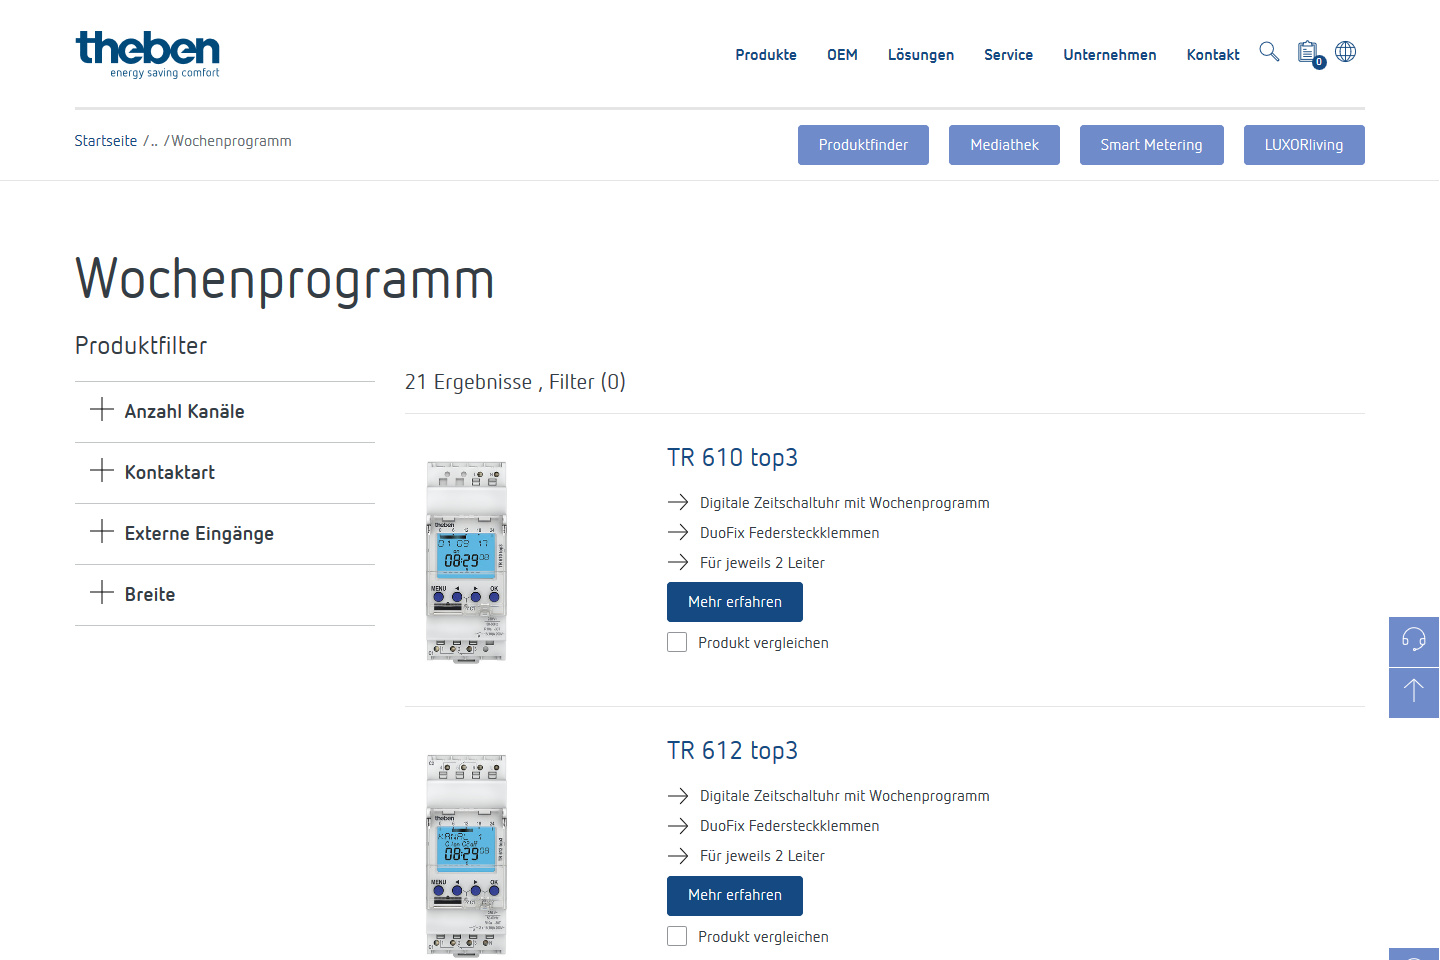This screenshot has height=960, width=1440.
Task: Click 'Für jeweils 2 Leiter' under TR 610 top3
Action: pyautogui.click(x=762, y=563)
